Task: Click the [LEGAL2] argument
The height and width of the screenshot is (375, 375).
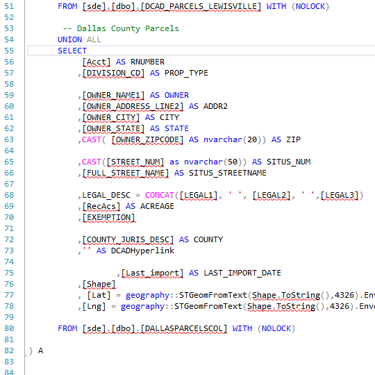Action: (x=271, y=195)
